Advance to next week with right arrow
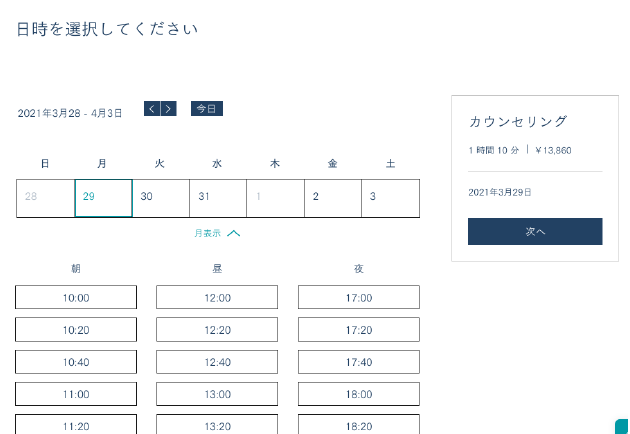This screenshot has height=434, width=630. click(x=168, y=109)
